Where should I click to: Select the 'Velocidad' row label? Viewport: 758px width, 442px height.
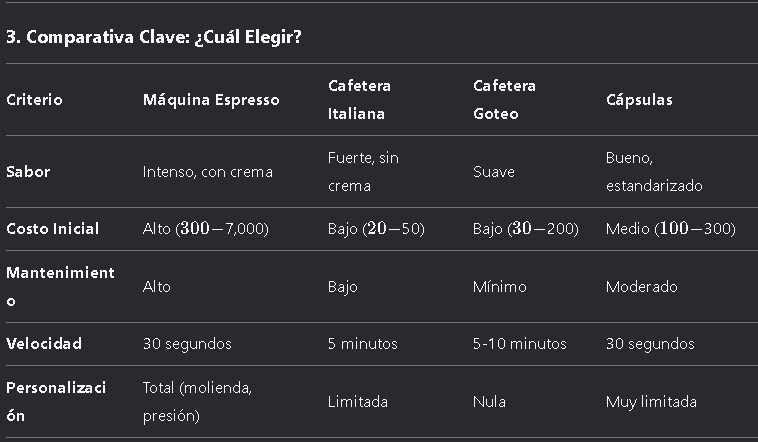pyautogui.click(x=44, y=344)
